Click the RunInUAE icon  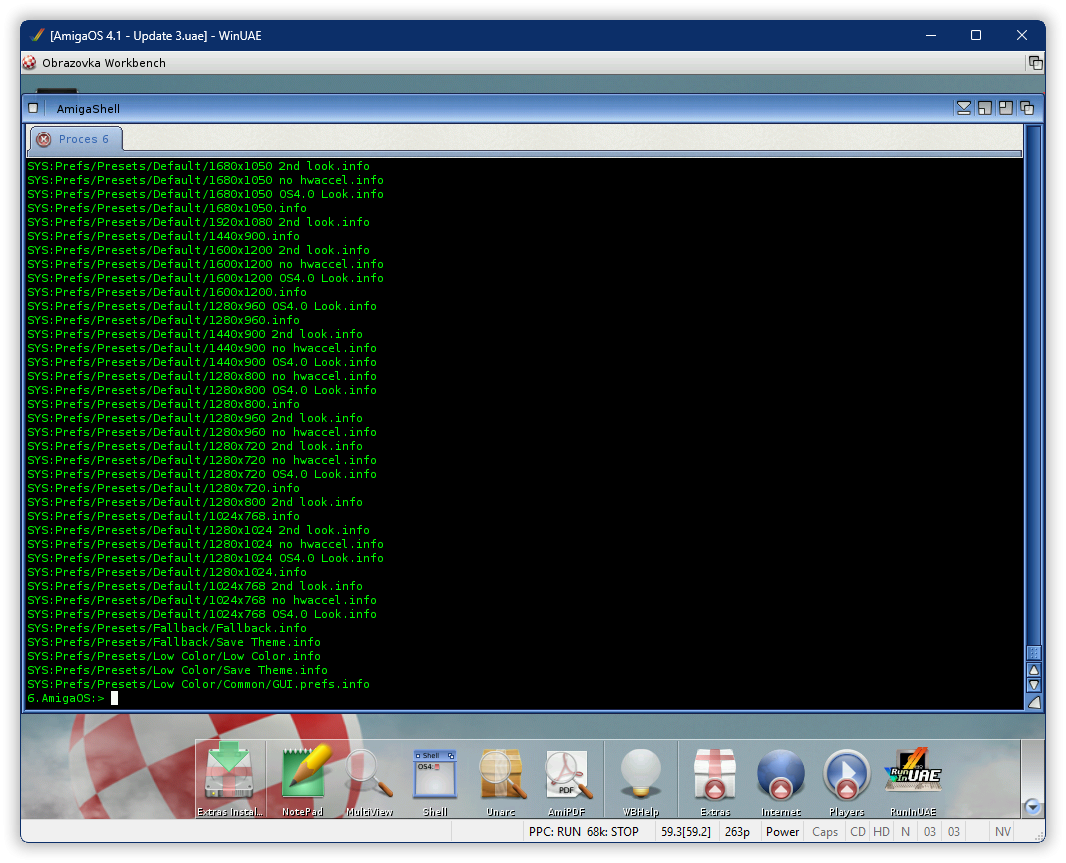pyautogui.click(x=913, y=777)
